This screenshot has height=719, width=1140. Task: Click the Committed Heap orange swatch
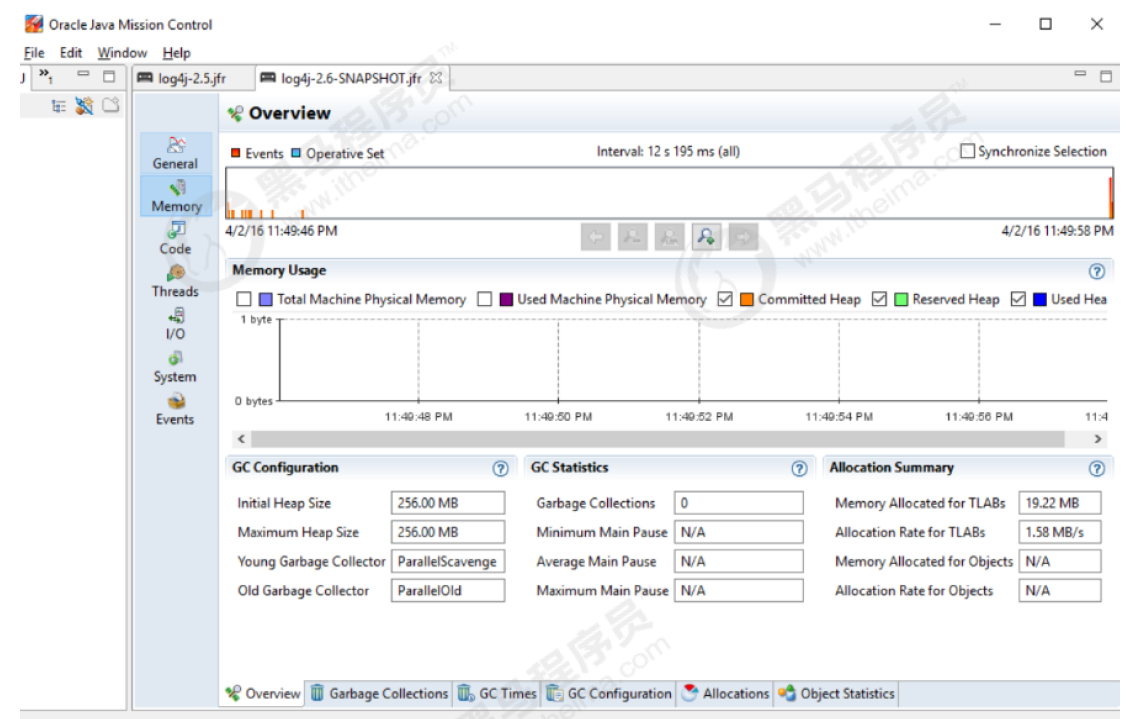(x=747, y=299)
